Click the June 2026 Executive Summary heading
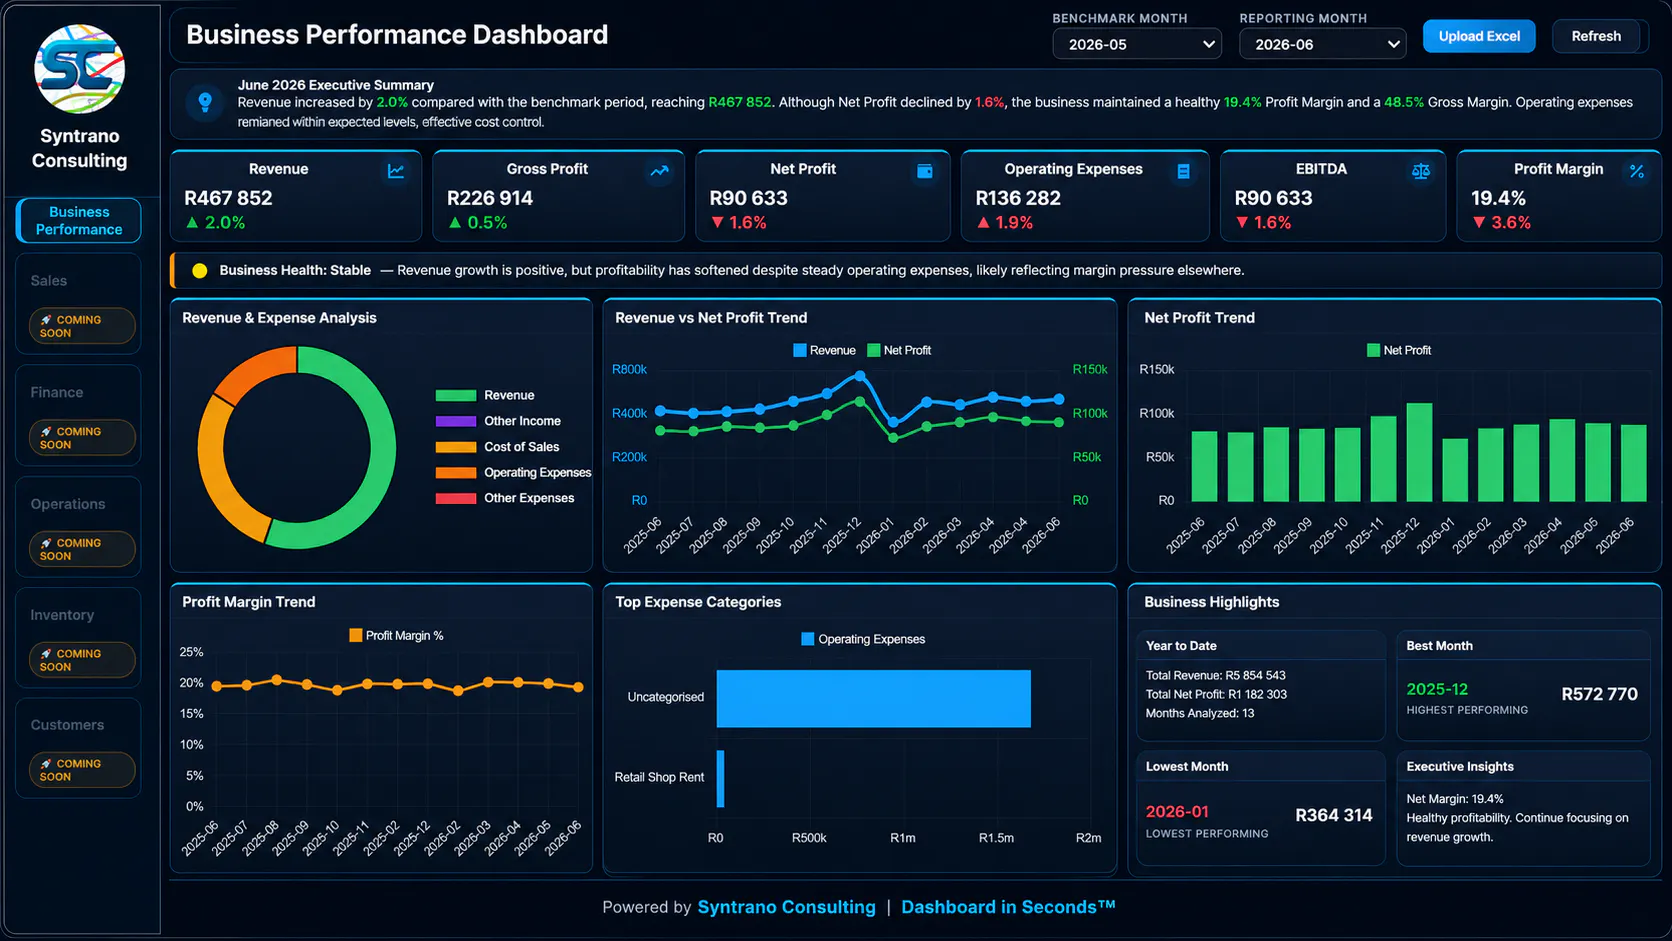The image size is (1672, 941). pyautogui.click(x=335, y=85)
